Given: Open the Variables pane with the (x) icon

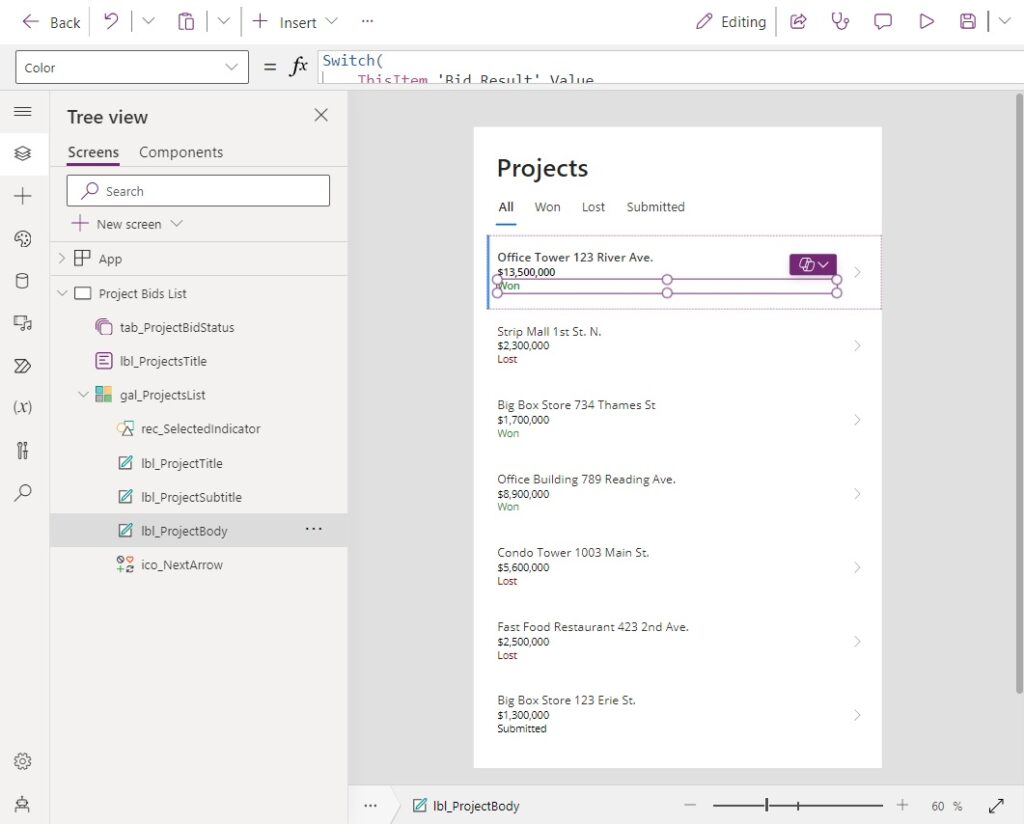Looking at the screenshot, I should [24, 406].
